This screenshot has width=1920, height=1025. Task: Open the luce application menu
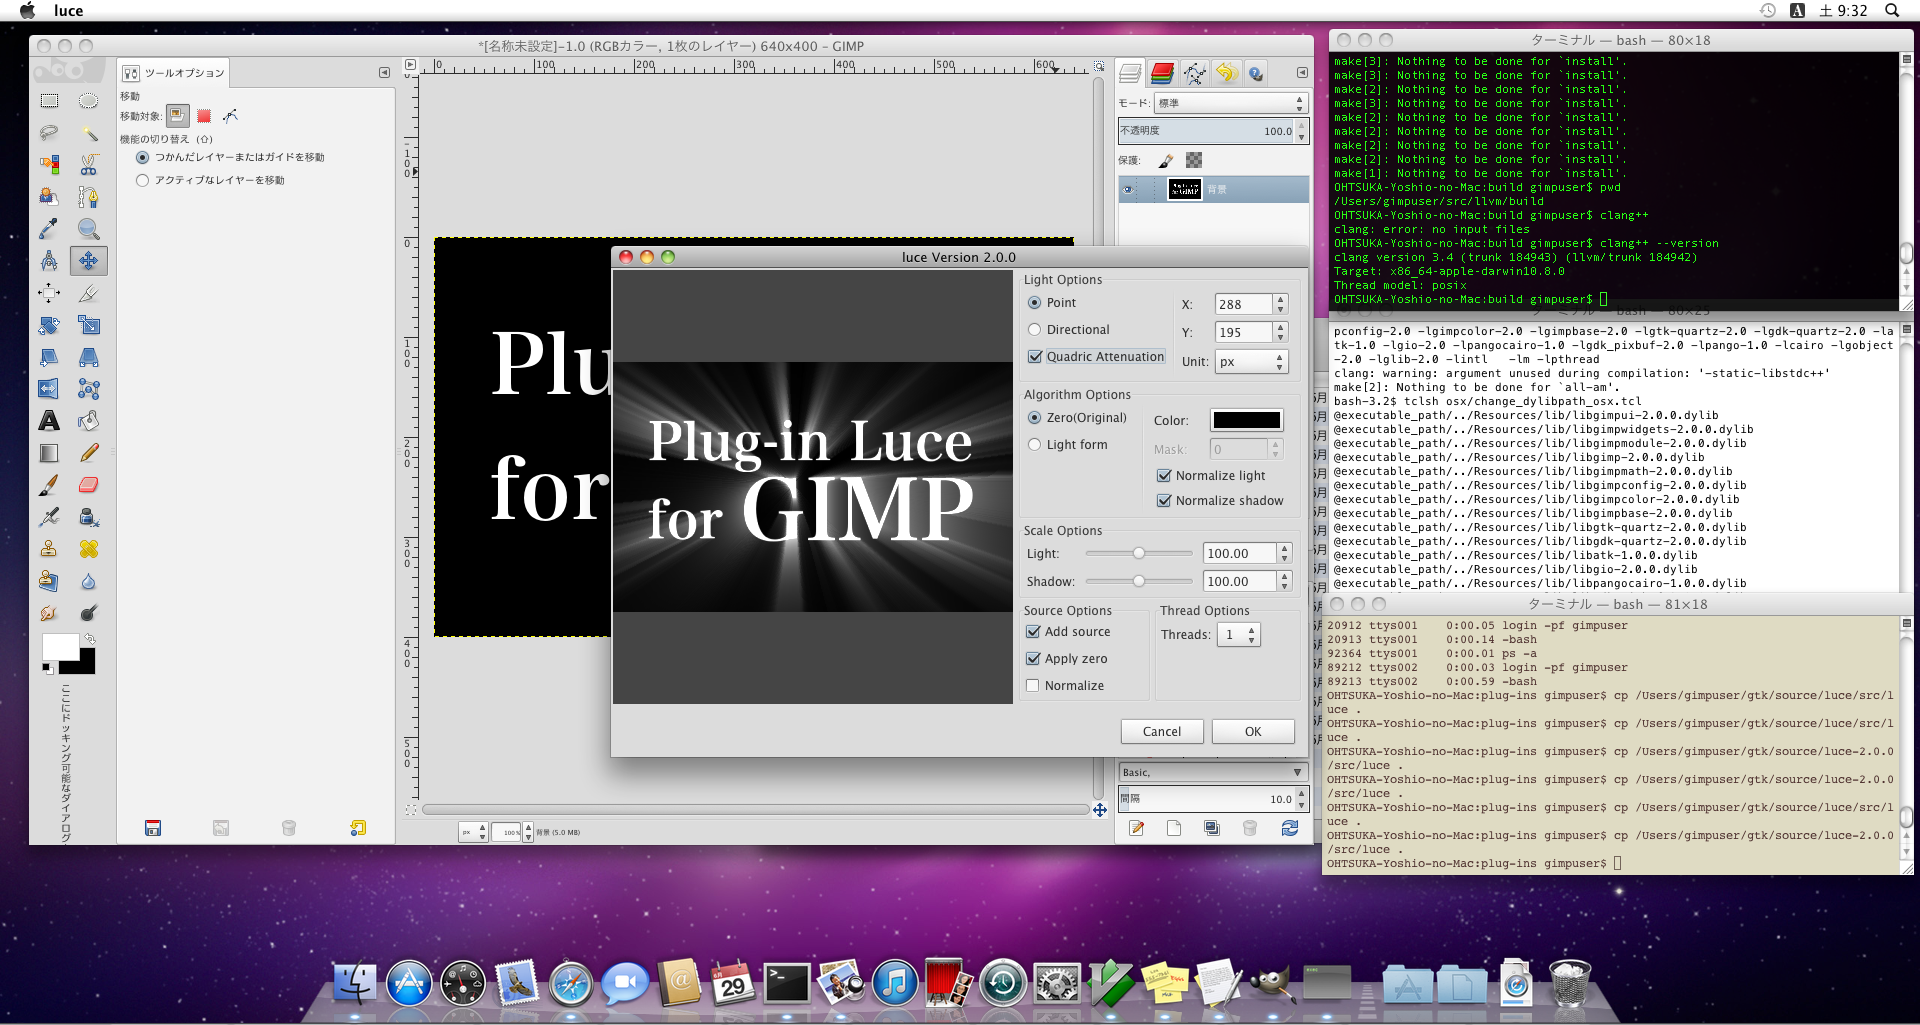tap(68, 10)
